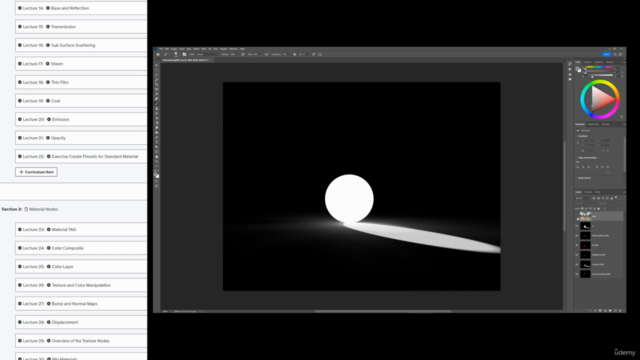Click the symmetry paint options icon
The height and width of the screenshot is (360, 640).
point(320,54)
